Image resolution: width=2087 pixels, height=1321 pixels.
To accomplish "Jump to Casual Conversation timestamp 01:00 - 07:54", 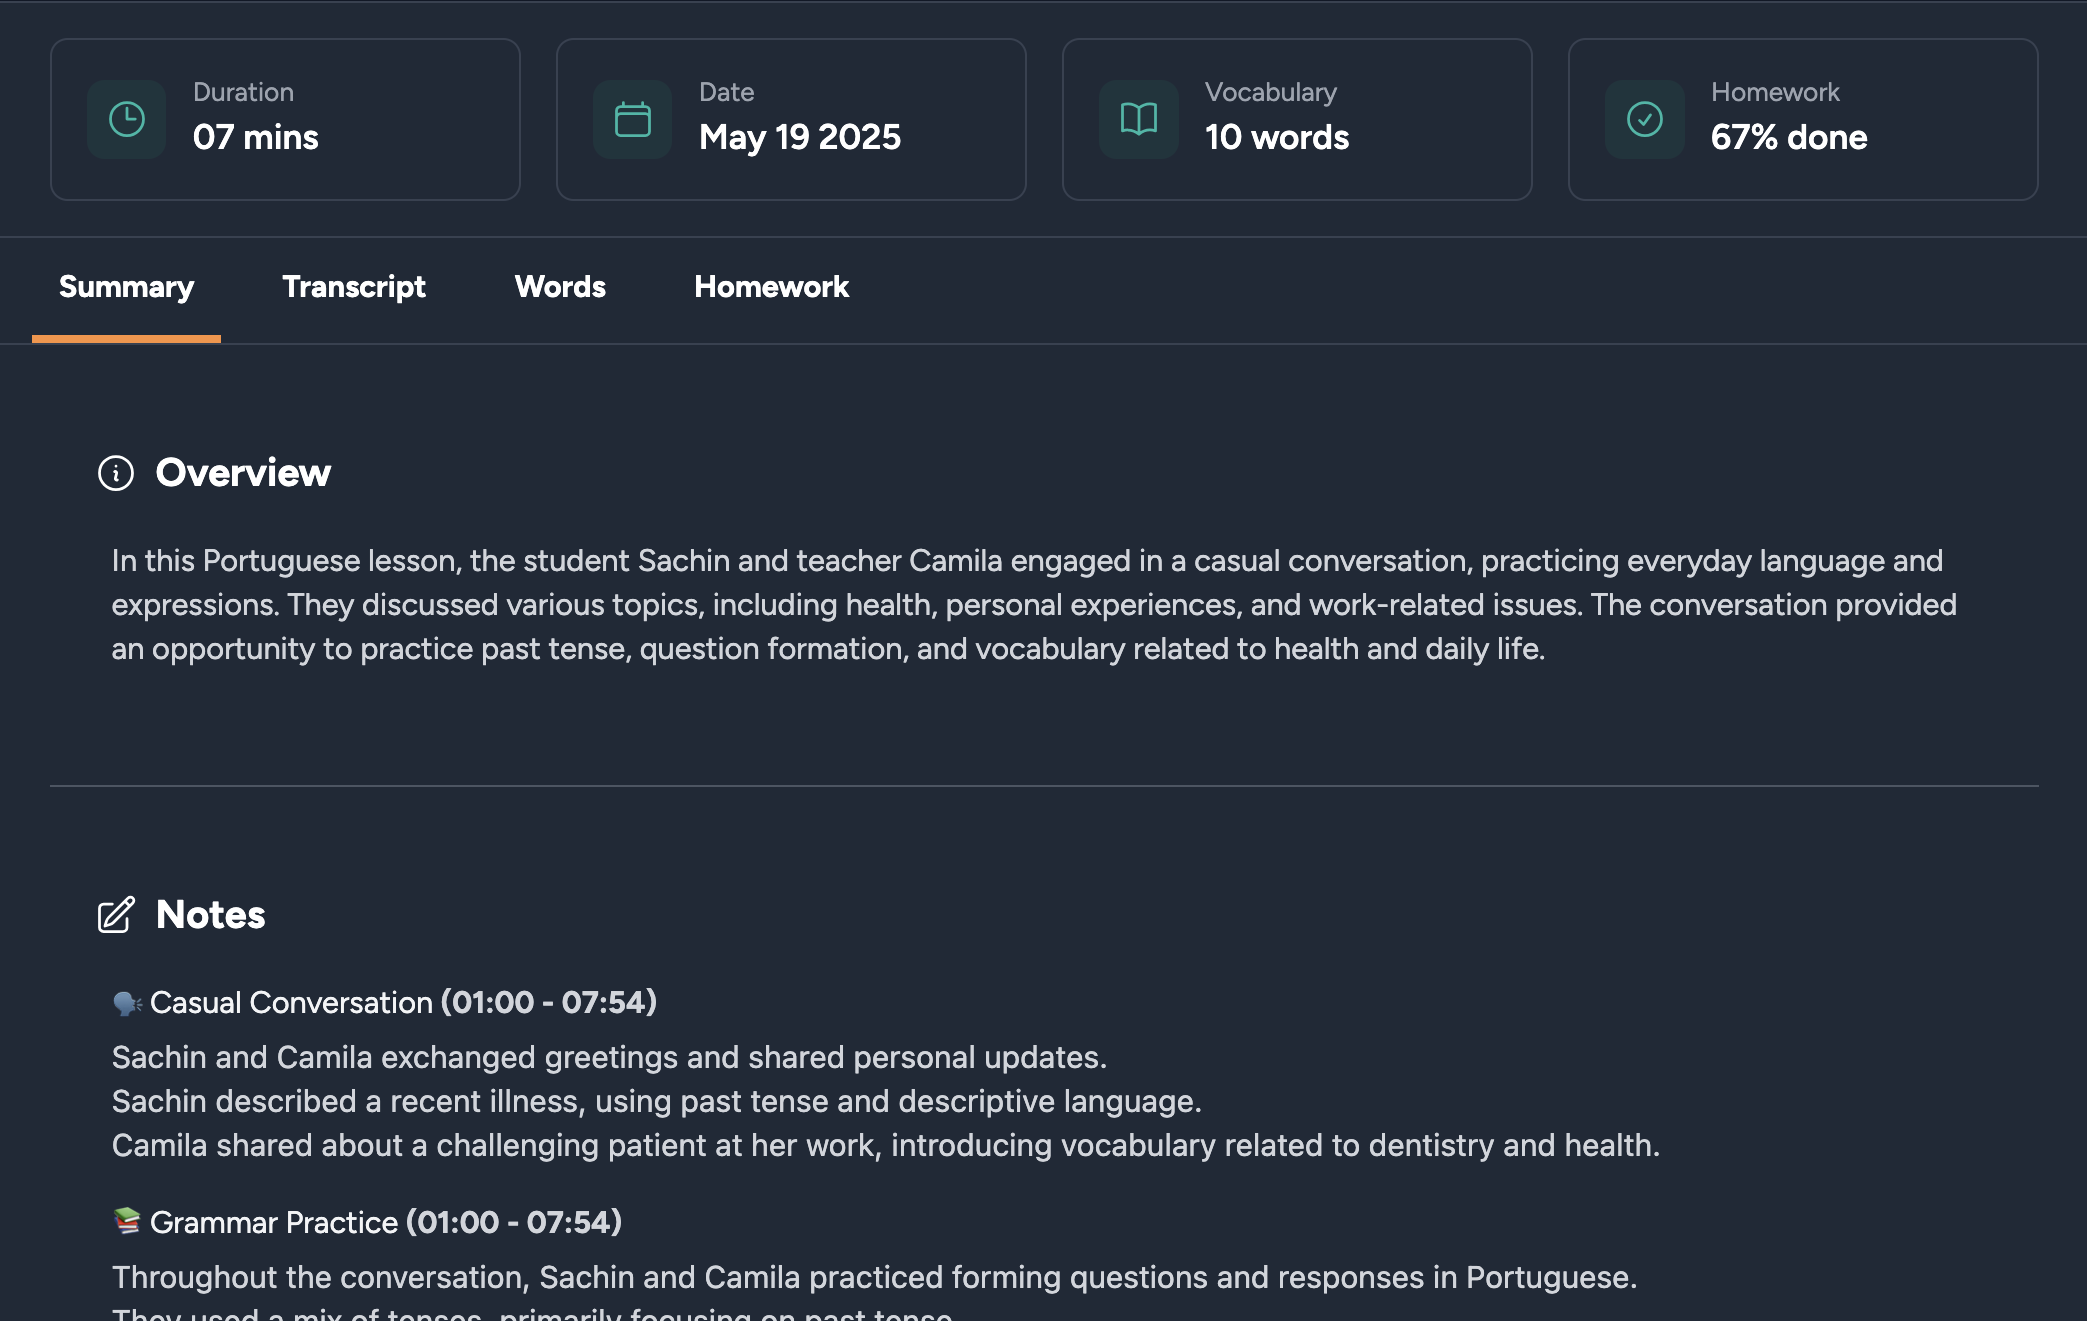I will [x=548, y=1003].
